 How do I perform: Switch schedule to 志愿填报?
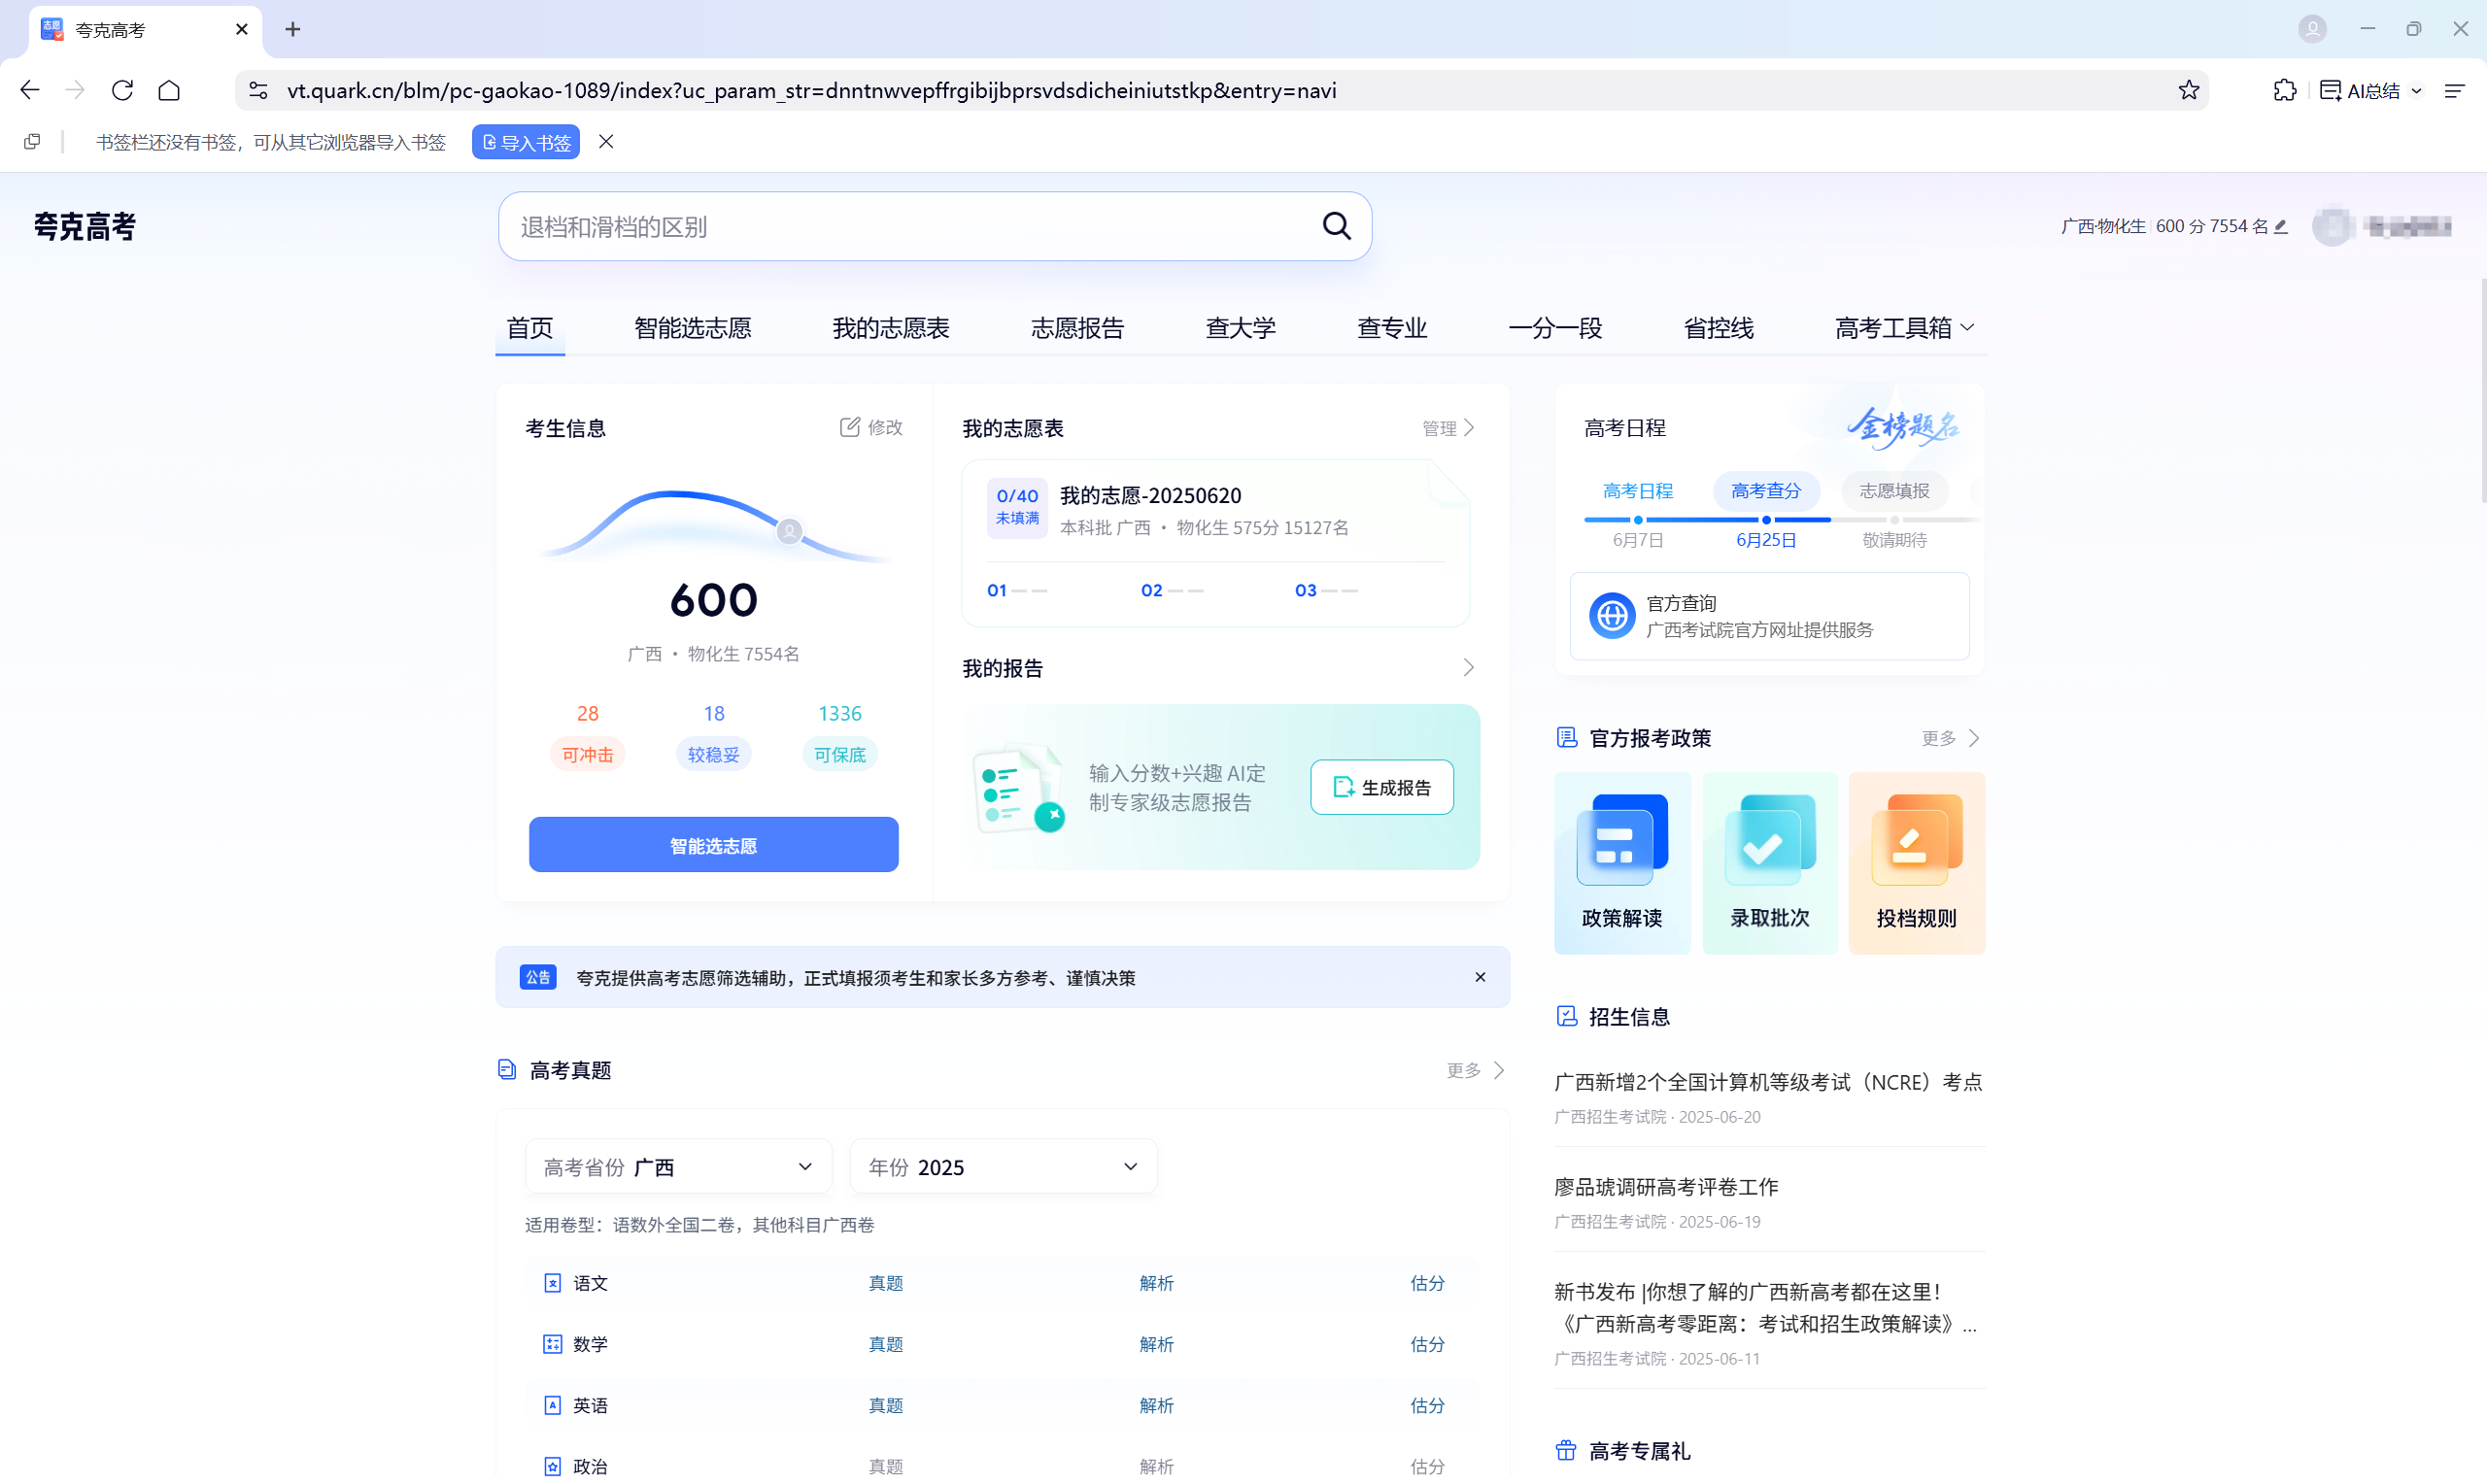1892,490
